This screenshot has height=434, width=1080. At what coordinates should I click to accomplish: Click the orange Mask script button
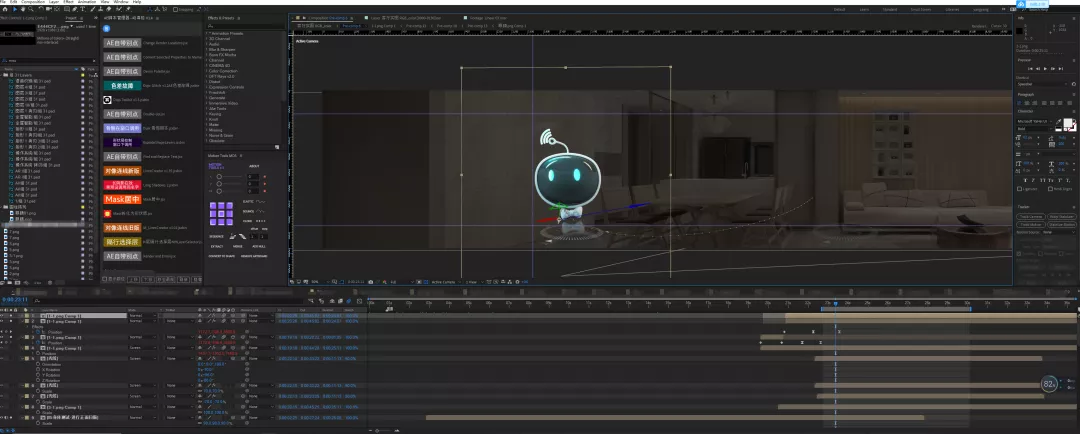pyautogui.click(x=123, y=199)
